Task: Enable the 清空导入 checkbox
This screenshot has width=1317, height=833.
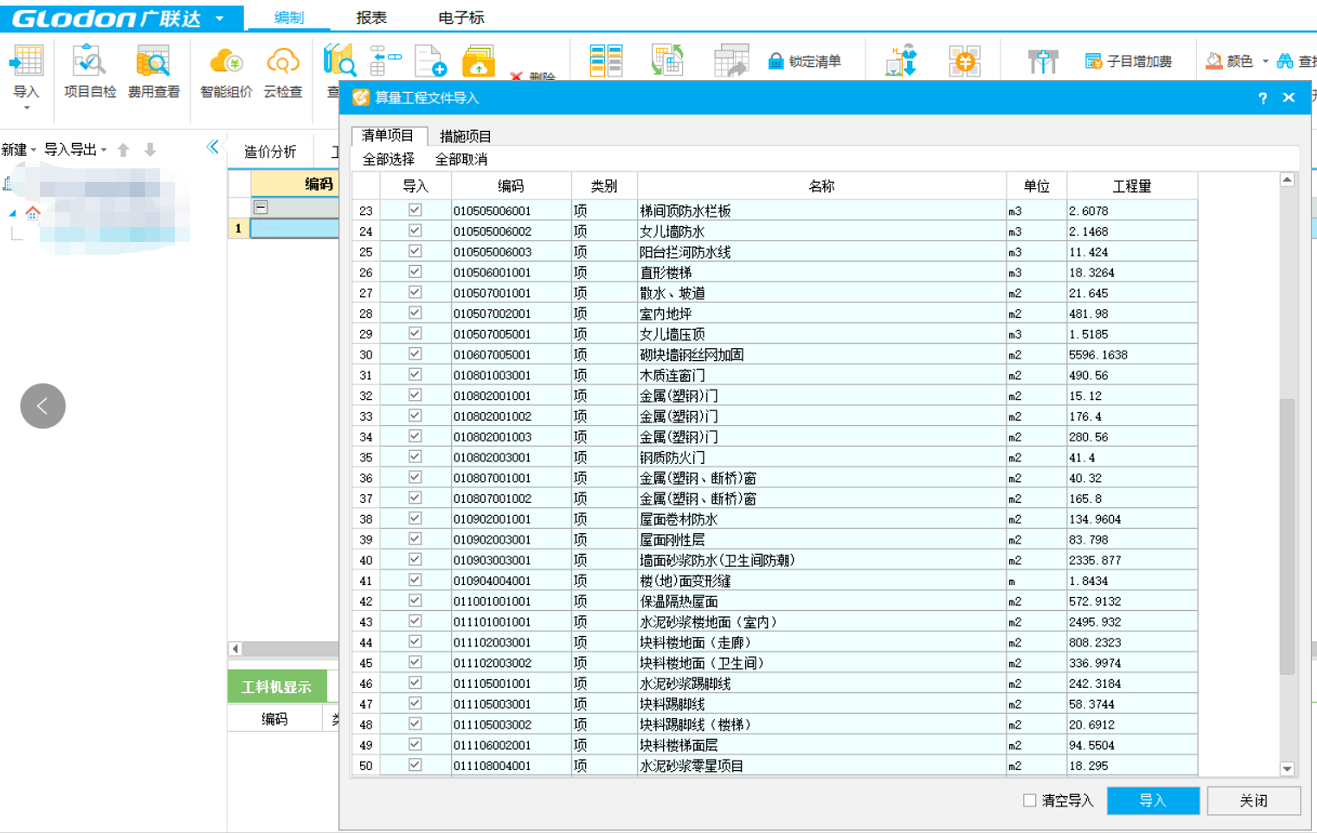Action: (1030, 801)
